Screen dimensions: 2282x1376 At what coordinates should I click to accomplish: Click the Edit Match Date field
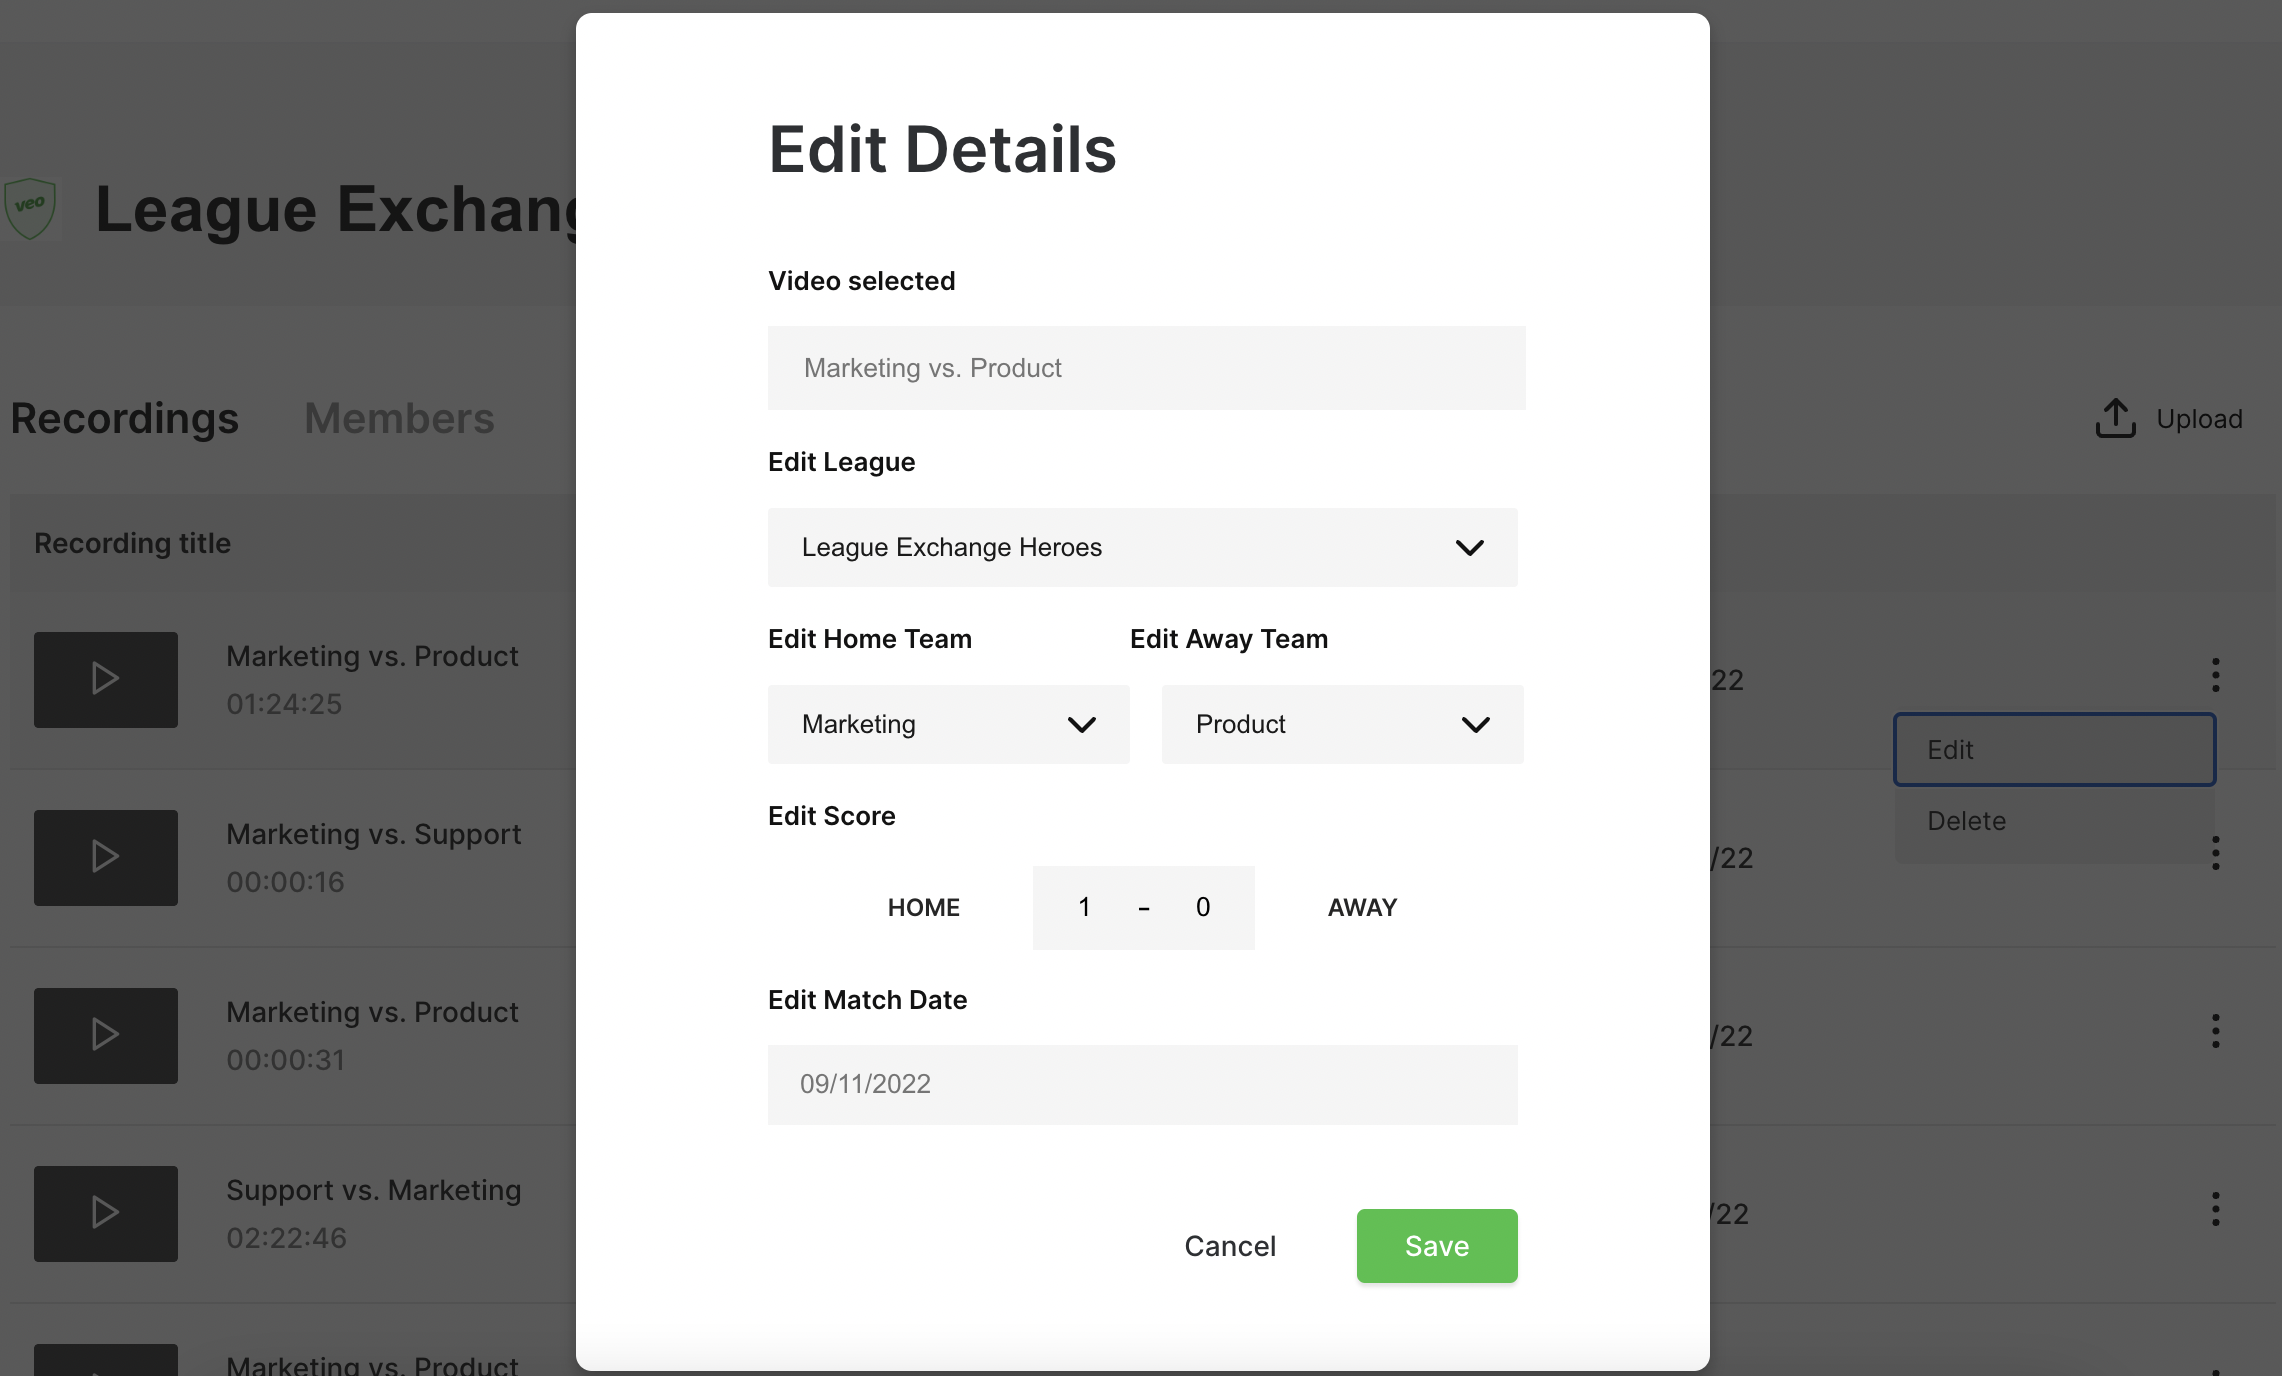1142,1084
